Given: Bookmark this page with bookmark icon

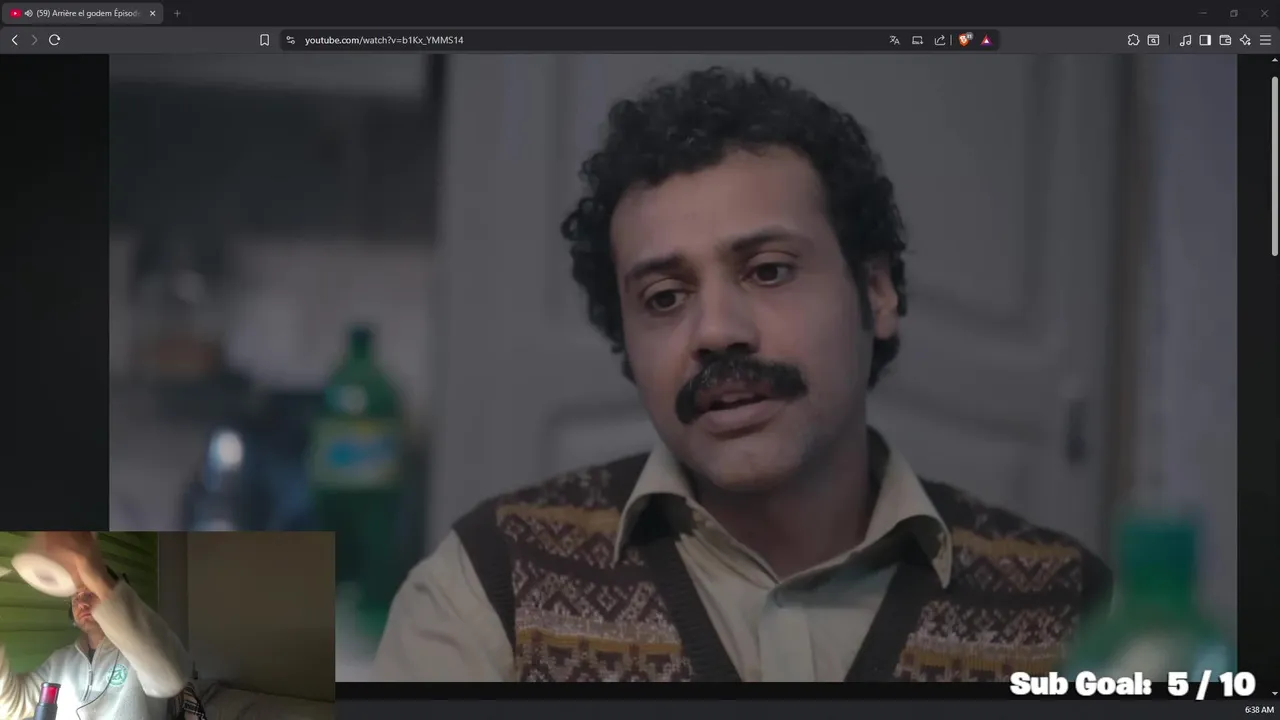Looking at the screenshot, I should pos(264,40).
